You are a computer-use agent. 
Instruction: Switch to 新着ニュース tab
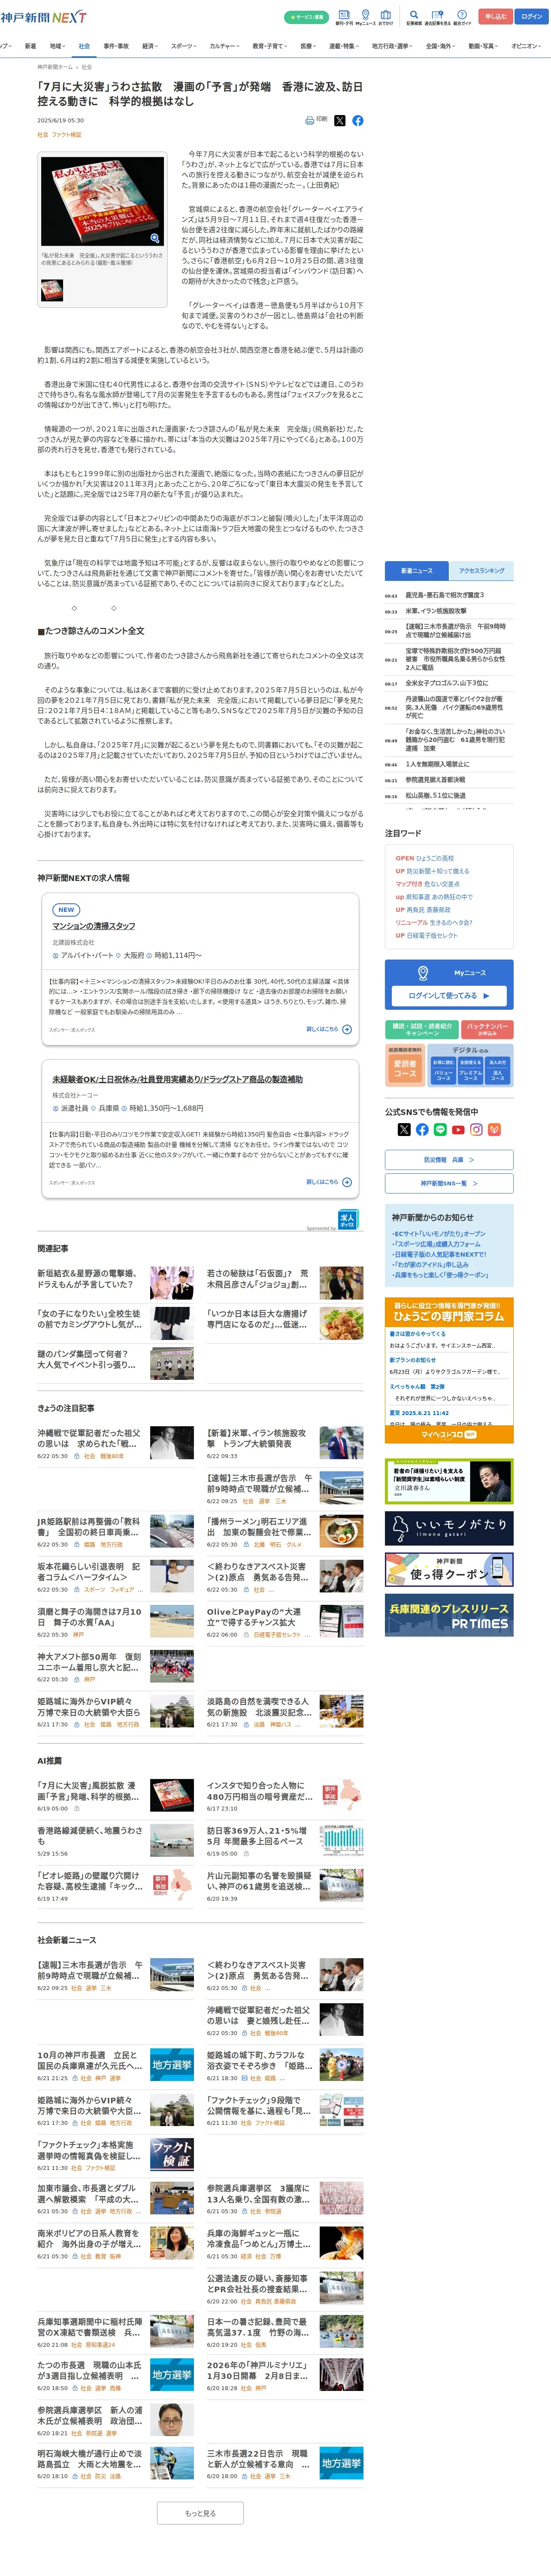coord(417,571)
